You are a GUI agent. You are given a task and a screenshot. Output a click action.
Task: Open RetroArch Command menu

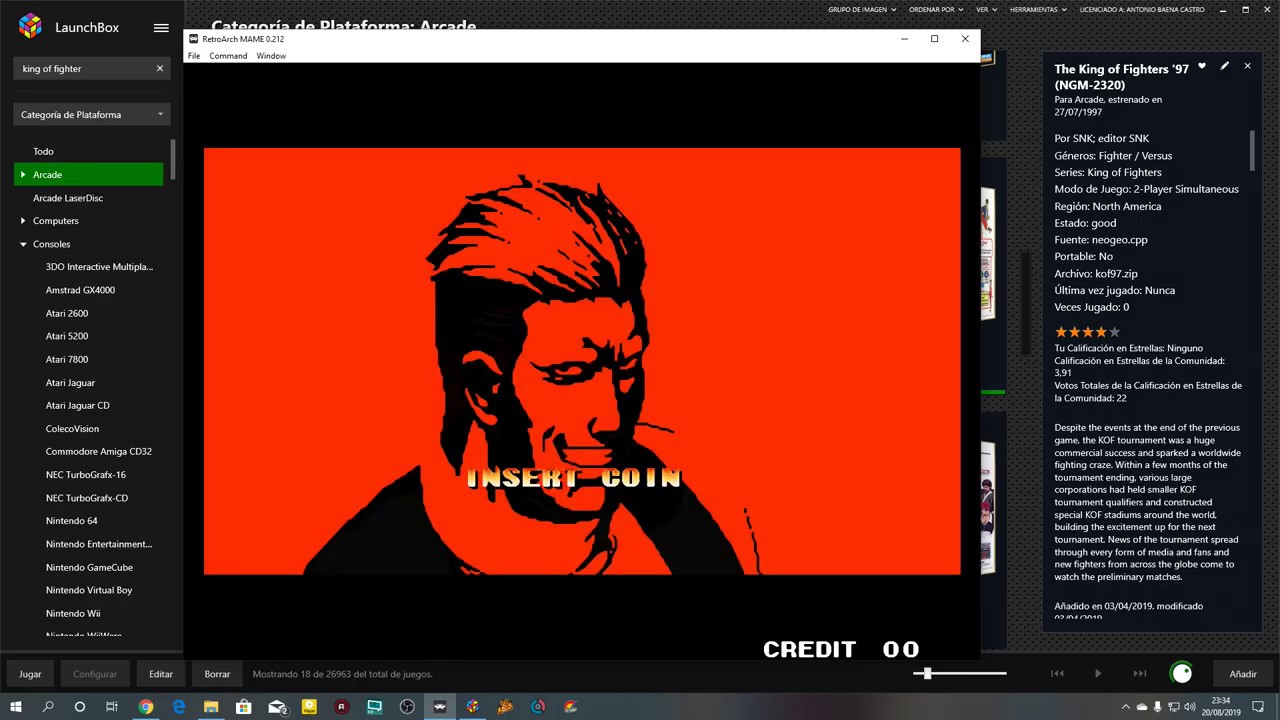pyautogui.click(x=228, y=56)
